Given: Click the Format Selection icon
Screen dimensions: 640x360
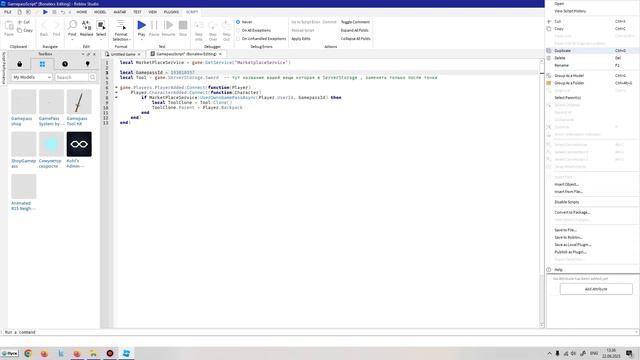Looking at the screenshot, I should [121, 26].
